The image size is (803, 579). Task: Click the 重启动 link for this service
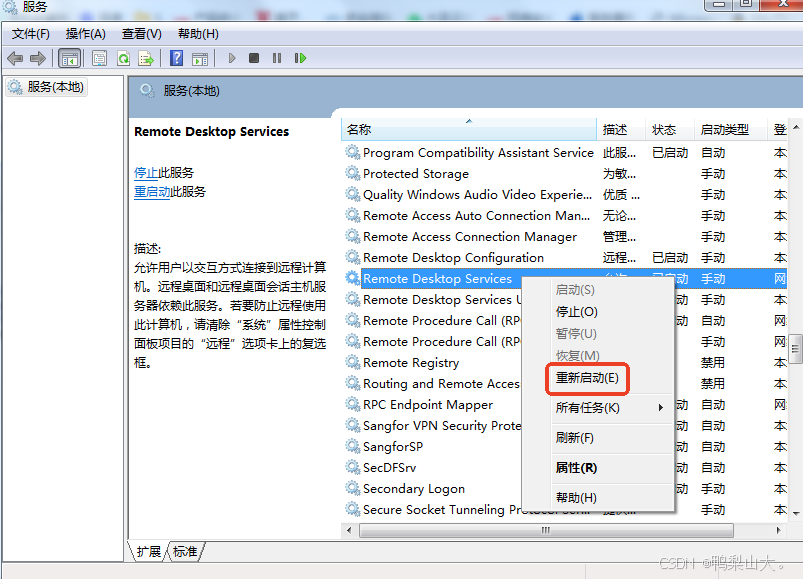[152, 192]
